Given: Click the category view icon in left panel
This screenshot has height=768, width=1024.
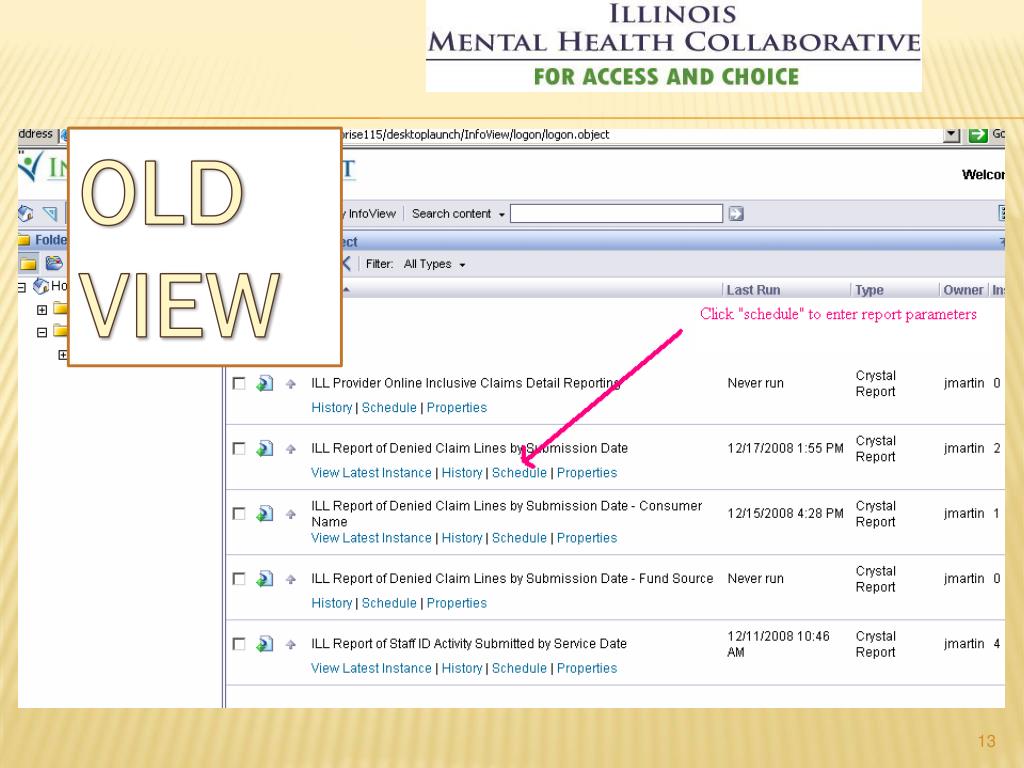Looking at the screenshot, I should pos(54,263).
